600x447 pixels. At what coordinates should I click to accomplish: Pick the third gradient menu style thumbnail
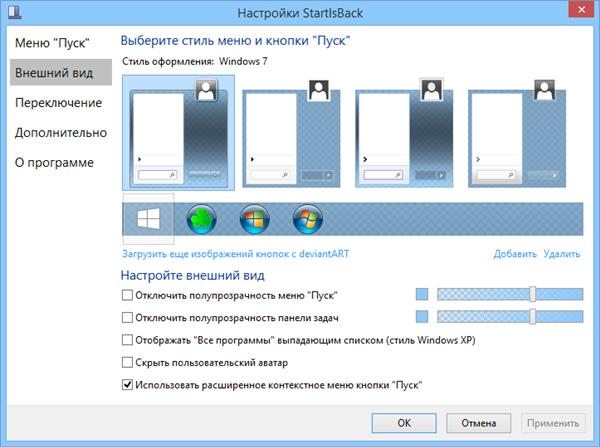[x=404, y=133]
